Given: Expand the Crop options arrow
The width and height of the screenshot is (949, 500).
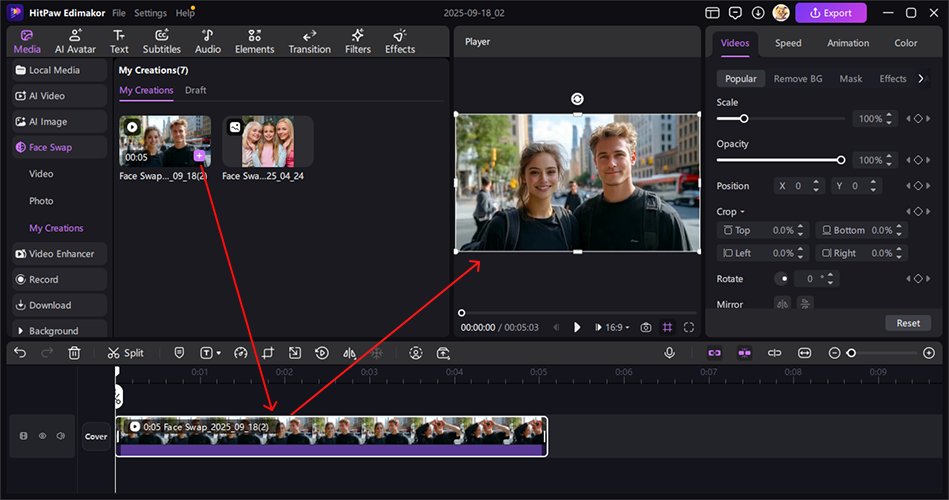Looking at the screenshot, I should point(744,212).
